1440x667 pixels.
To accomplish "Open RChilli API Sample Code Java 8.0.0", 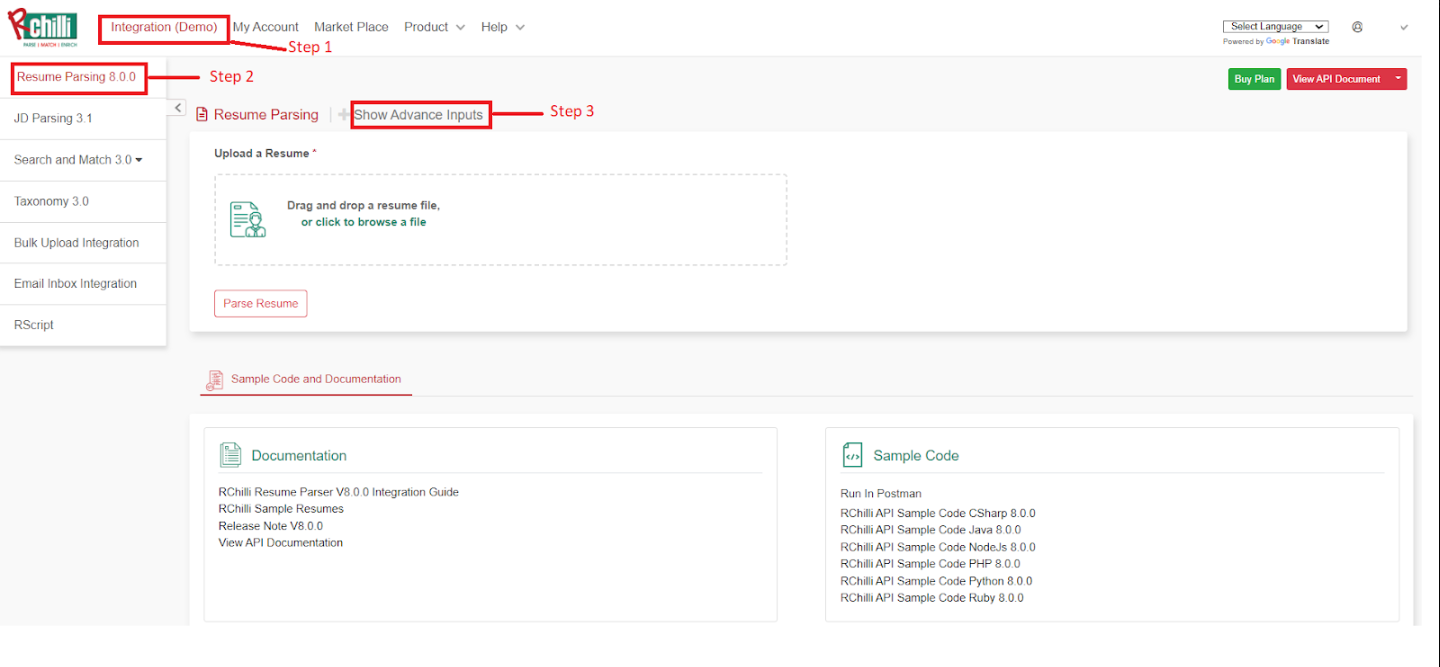I will [x=930, y=531].
